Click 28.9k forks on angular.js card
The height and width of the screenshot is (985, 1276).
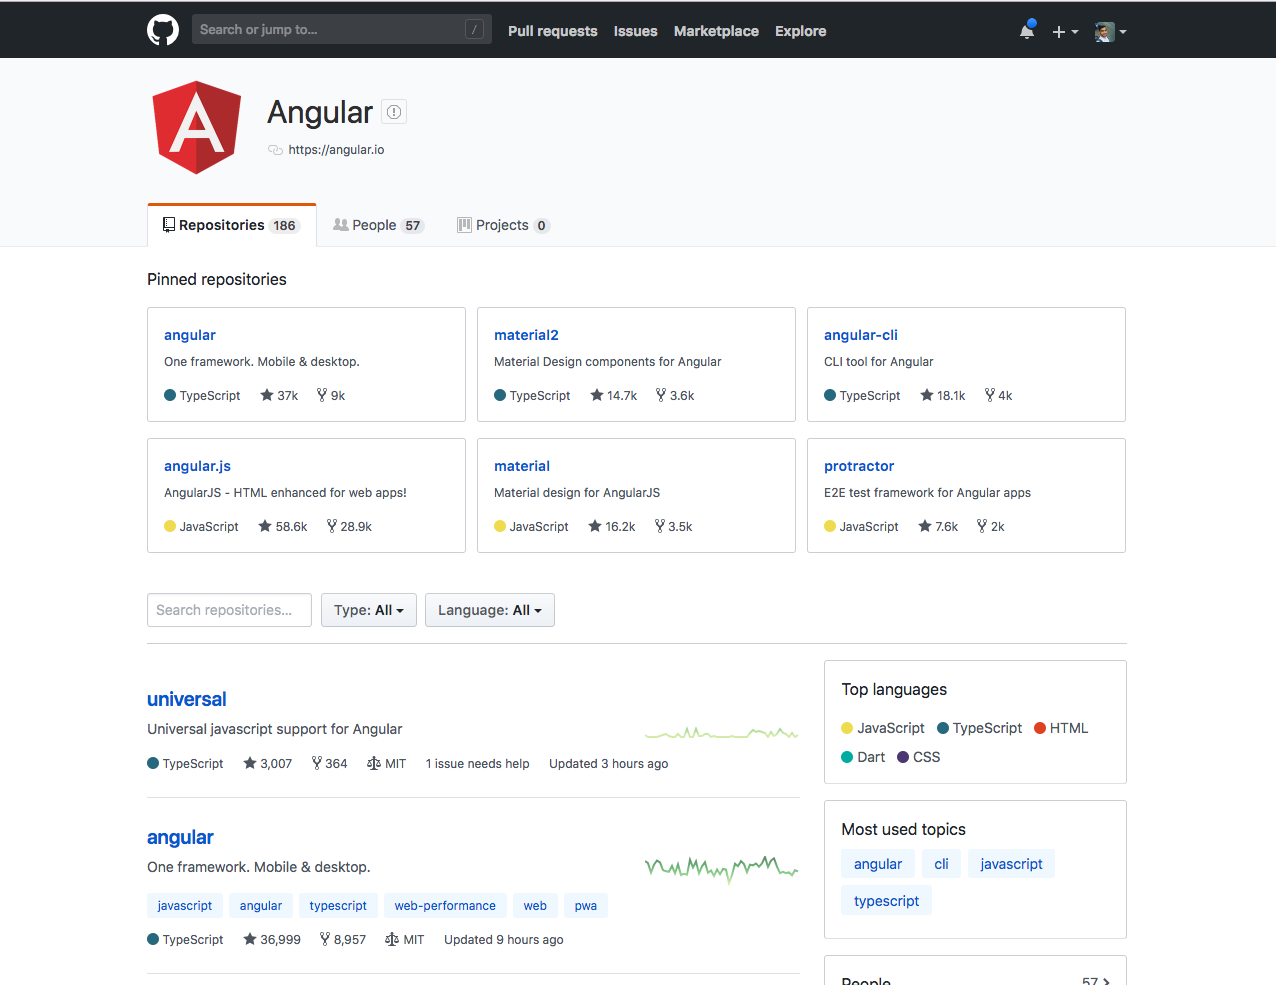pyautogui.click(x=349, y=526)
